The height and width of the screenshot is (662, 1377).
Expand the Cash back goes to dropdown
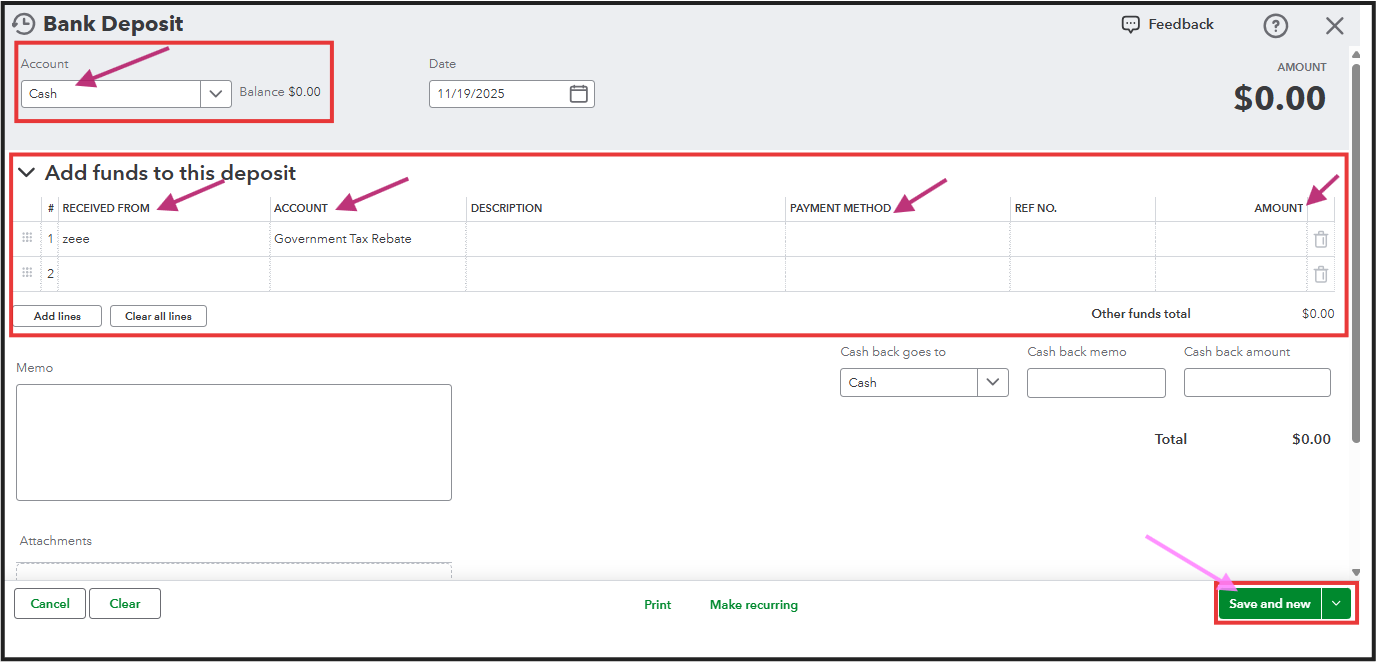point(992,382)
